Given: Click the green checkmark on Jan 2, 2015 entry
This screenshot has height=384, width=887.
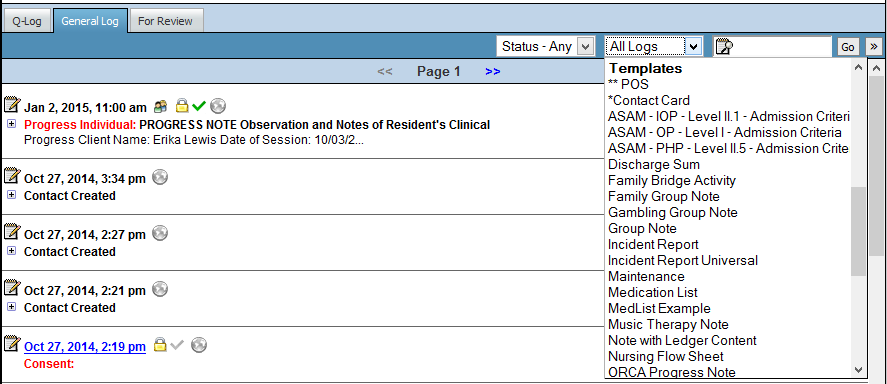Looking at the screenshot, I should [x=199, y=106].
